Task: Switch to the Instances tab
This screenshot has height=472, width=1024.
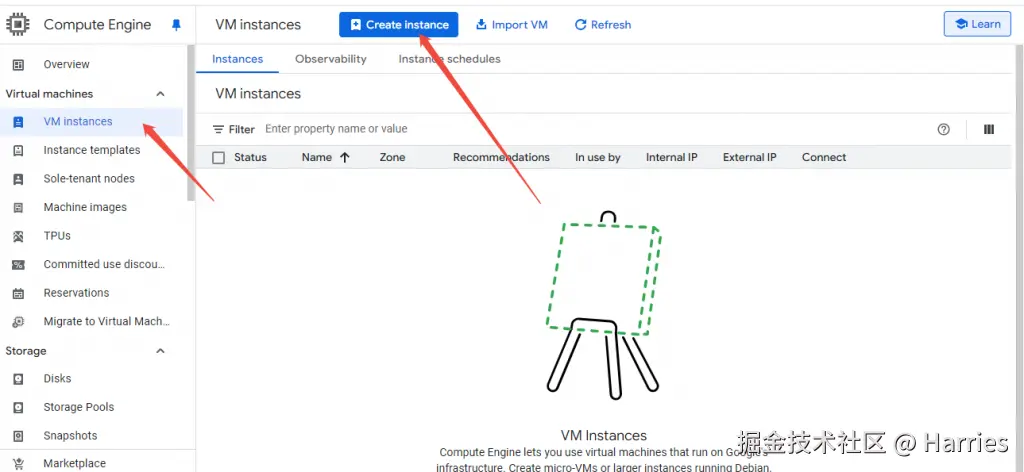Action: pos(238,59)
